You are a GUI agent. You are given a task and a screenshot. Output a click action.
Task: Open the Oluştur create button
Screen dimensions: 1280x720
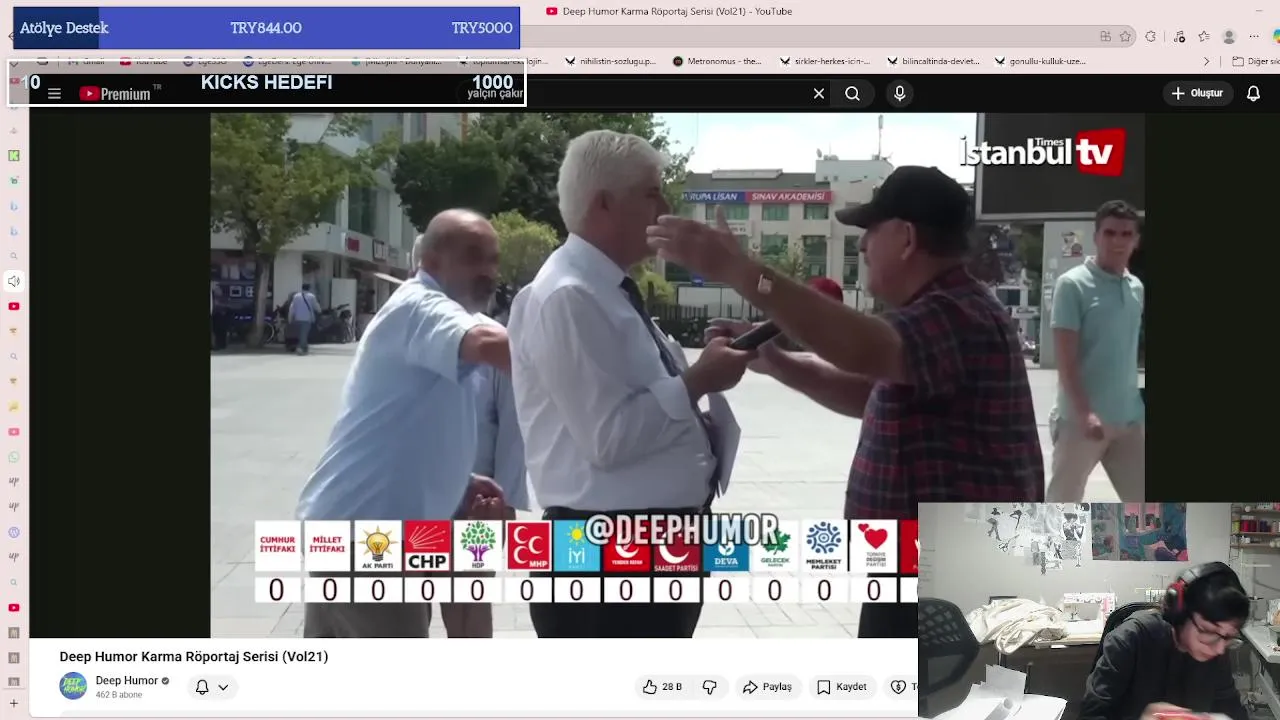point(1197,93)
